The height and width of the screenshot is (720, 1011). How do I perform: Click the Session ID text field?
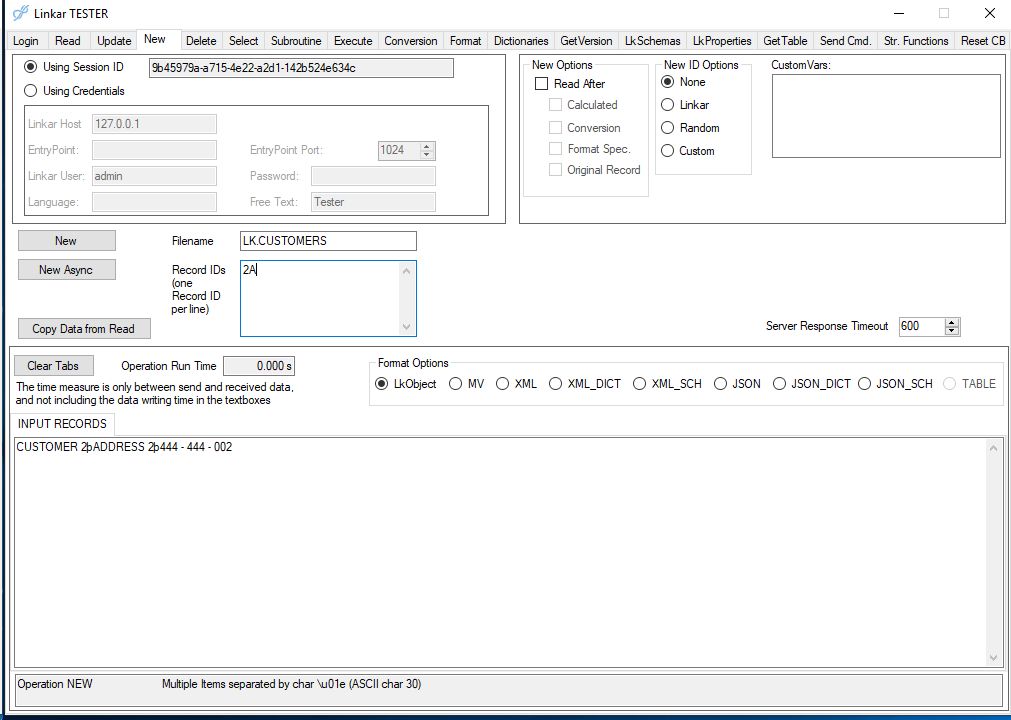tap(301, 68)
